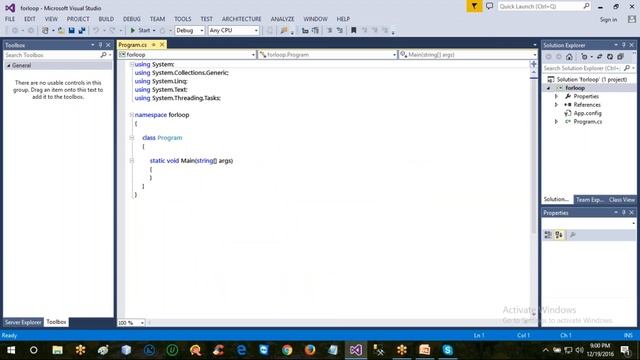This screenshot has height=360, width=640.
Task: Open the Windows Start menu
Action: tap(11, 350)
